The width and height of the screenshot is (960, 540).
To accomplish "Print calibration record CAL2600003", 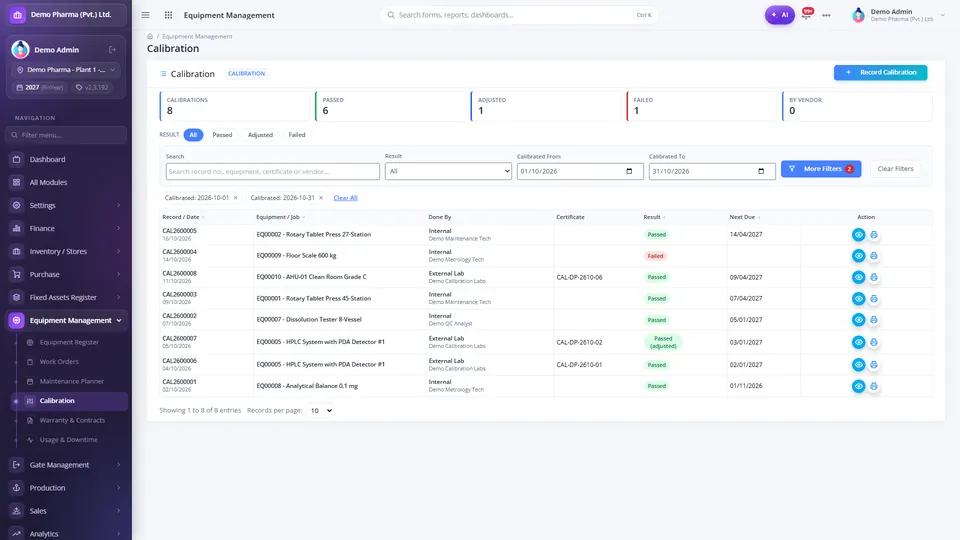I will tap(874, 299).
